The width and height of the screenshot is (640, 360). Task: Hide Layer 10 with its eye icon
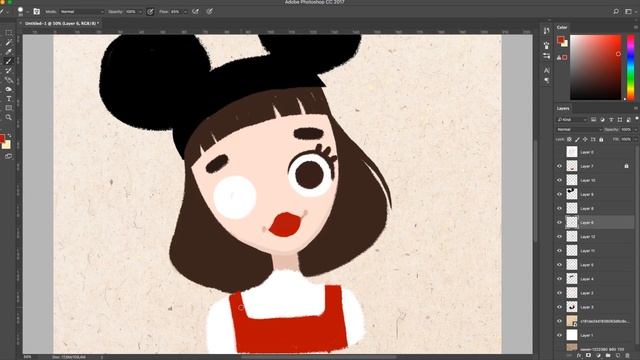[559, 180]
